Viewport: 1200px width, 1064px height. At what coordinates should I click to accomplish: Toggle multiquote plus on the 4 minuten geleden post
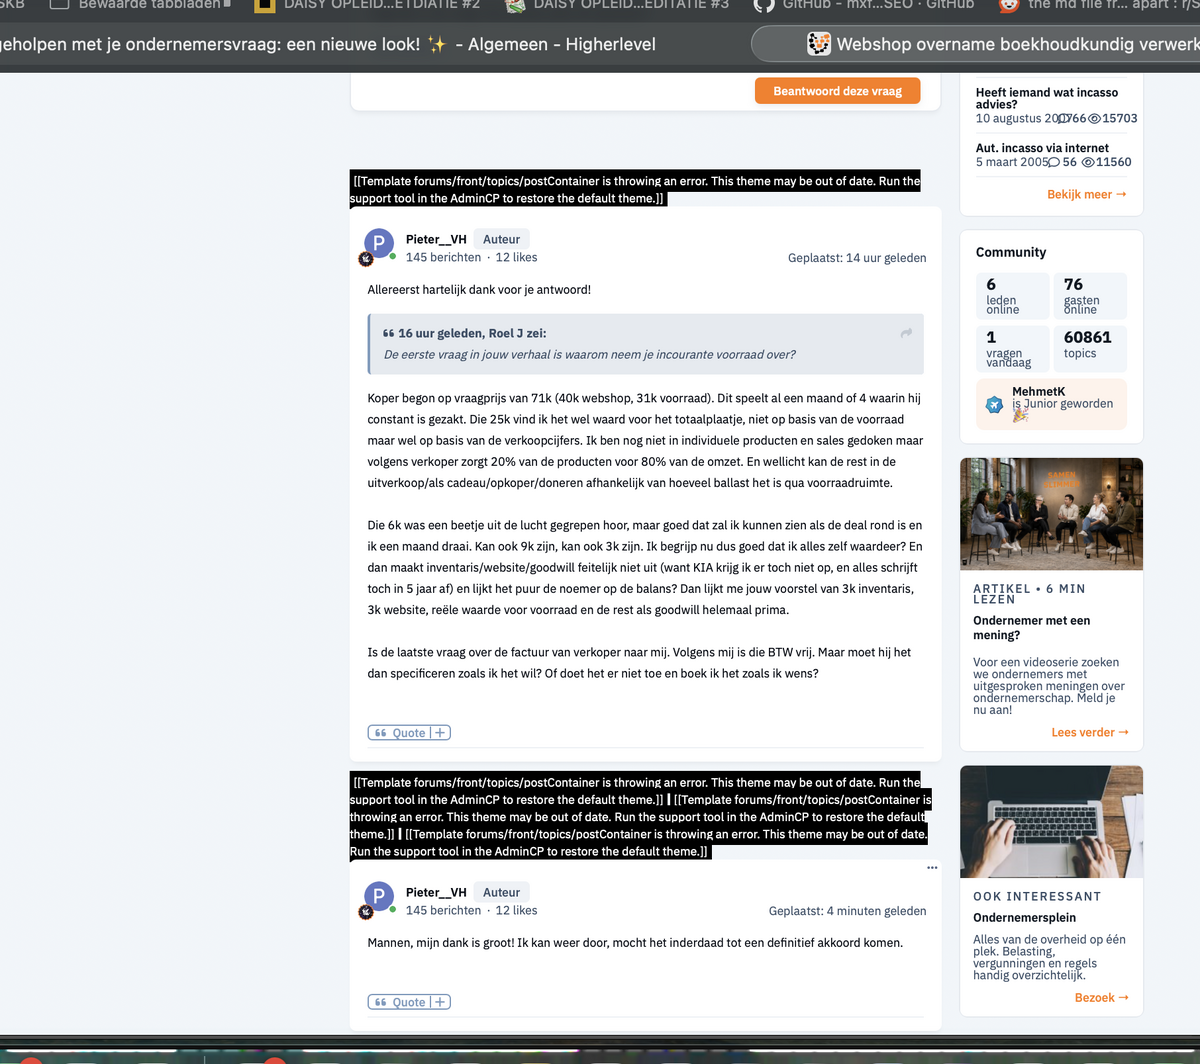click(x=440, y=1002)
